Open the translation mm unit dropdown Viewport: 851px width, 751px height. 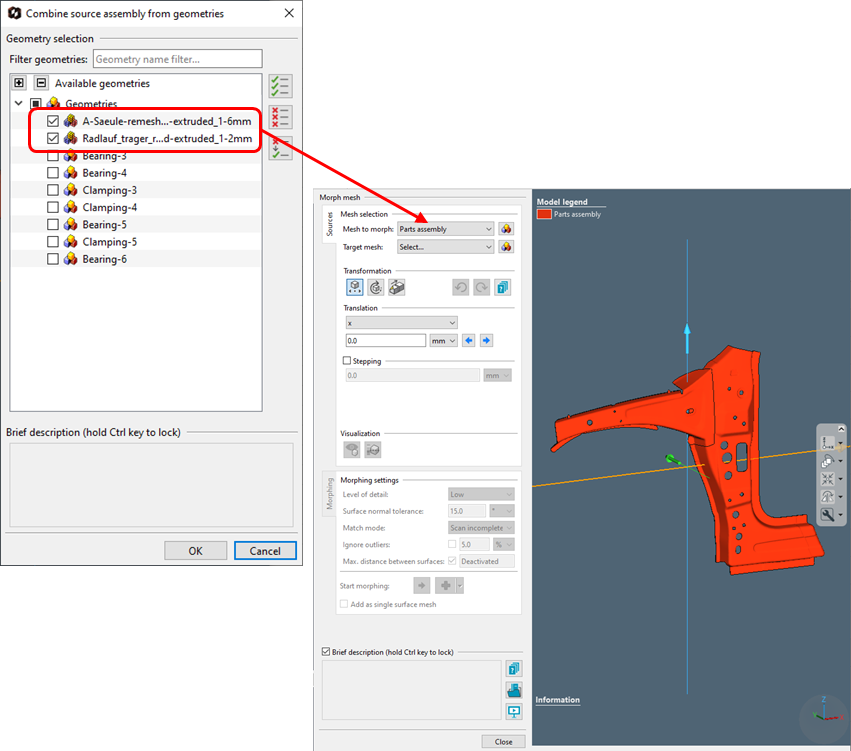point(443,341)
